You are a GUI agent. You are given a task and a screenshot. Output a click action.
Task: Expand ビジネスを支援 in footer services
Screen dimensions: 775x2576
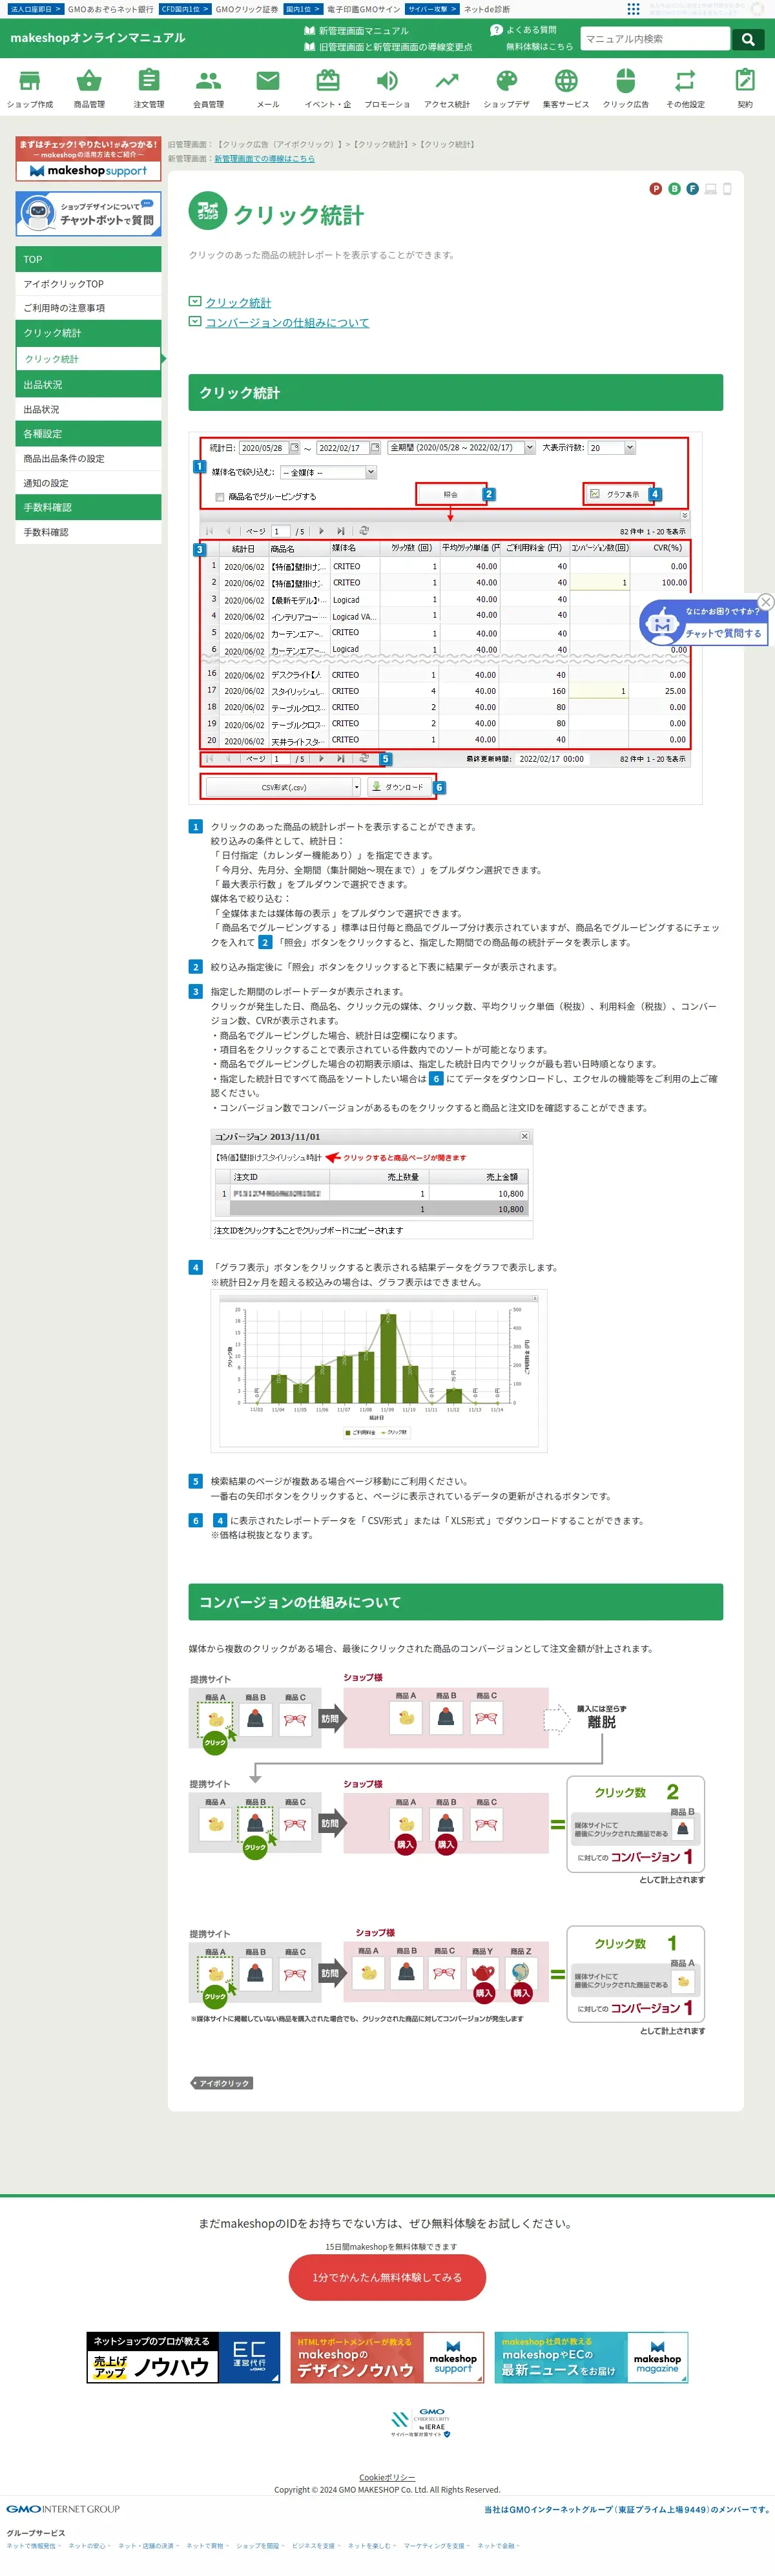316,2546
